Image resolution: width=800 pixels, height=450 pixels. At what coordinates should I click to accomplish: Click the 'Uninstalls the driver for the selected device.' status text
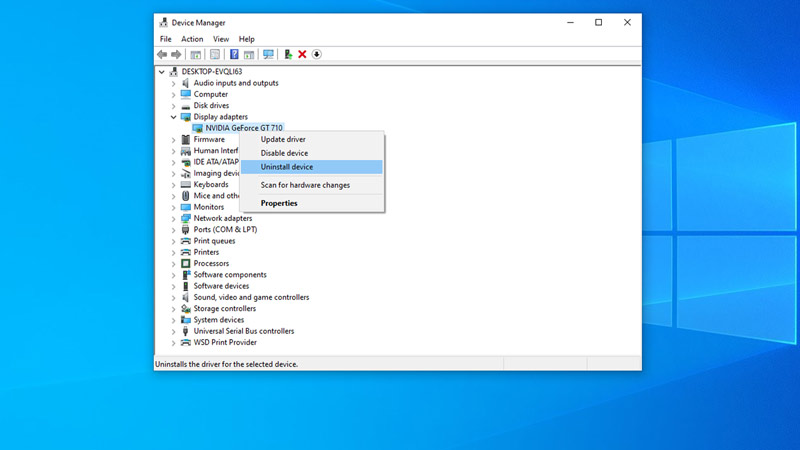click(227, 364)
